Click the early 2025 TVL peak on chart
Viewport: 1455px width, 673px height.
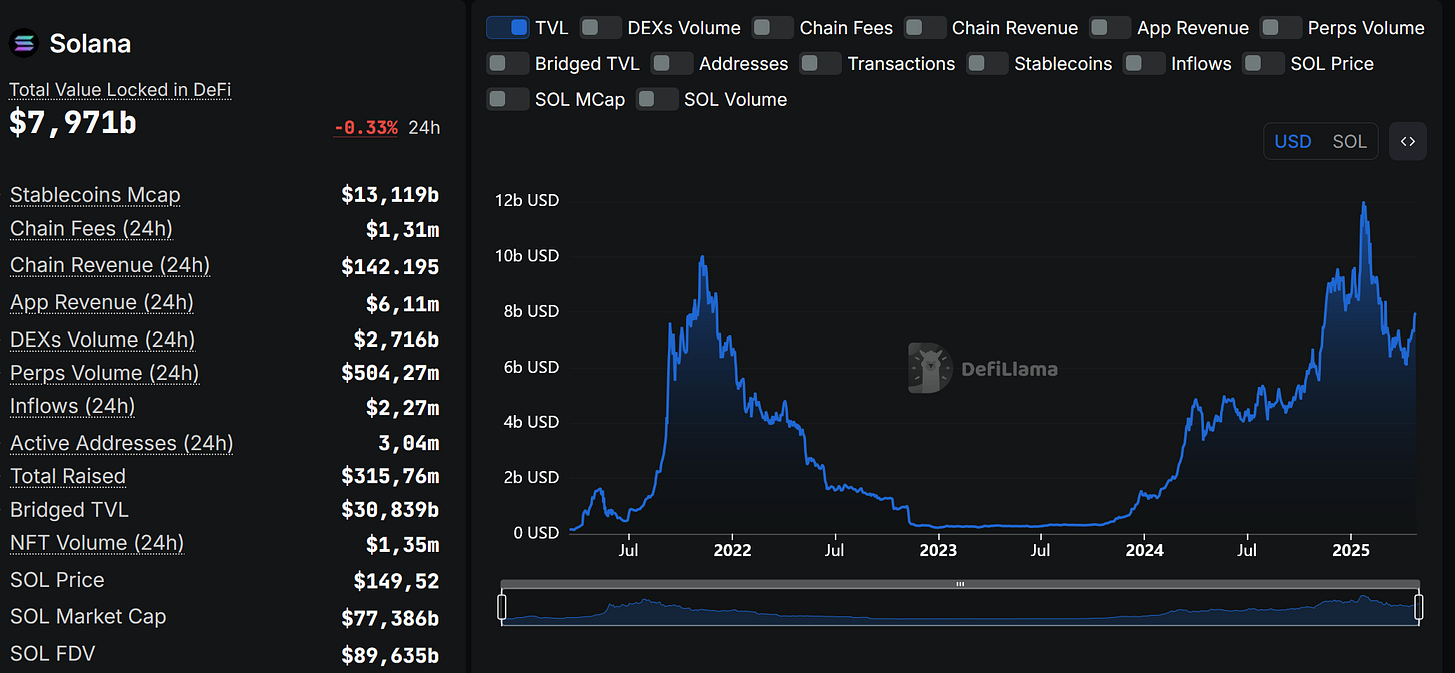[1363, 203]
